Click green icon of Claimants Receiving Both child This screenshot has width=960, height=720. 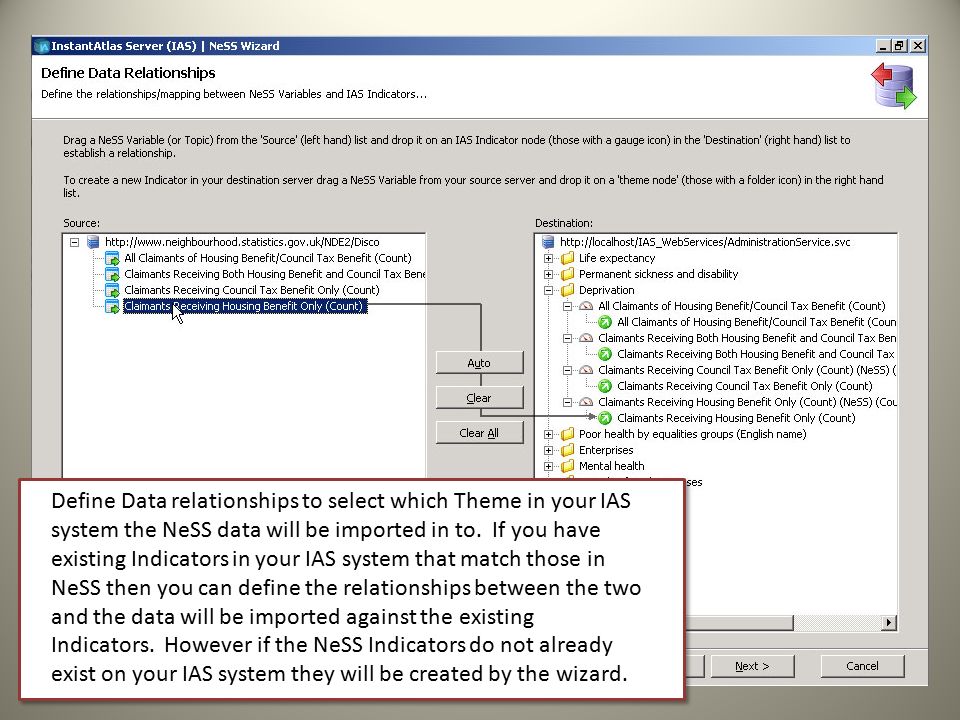point(605,354)
